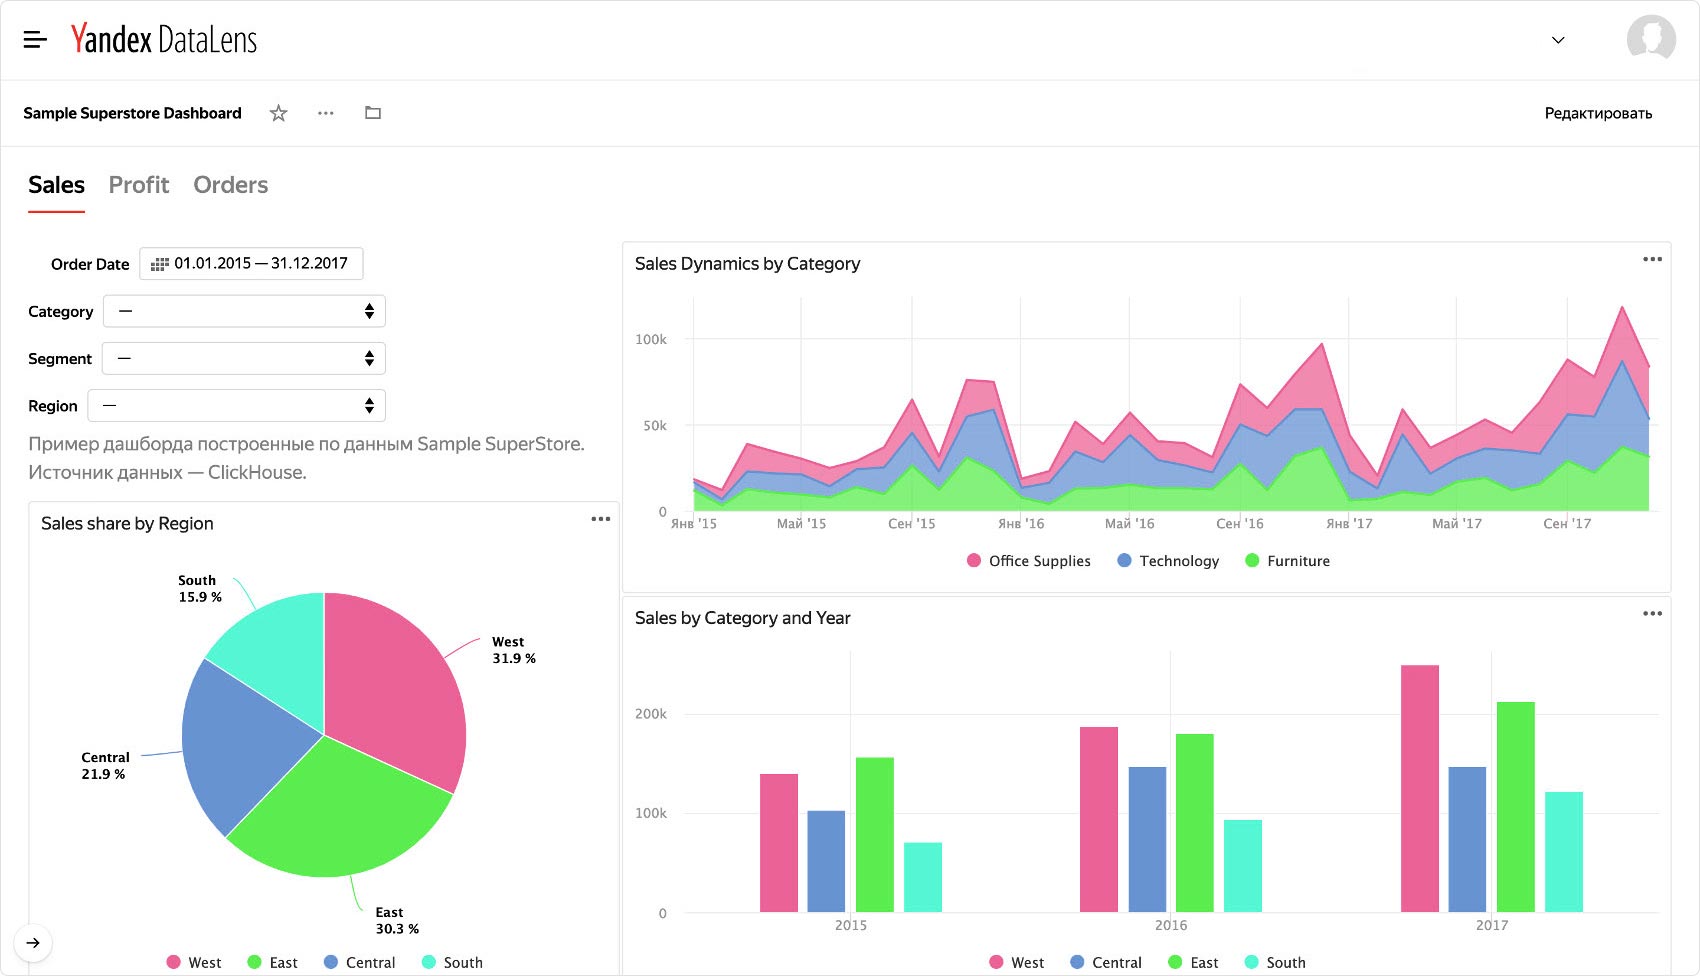1700x976 pixels.
Task: Open Sales share by Region menu dots
Action: (x=600, y=519)
